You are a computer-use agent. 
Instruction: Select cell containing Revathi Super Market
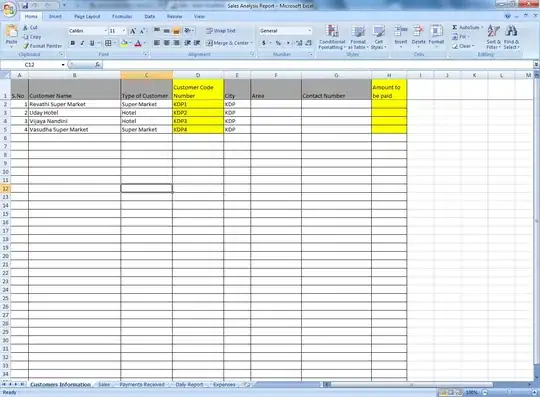tap(74, 104)
